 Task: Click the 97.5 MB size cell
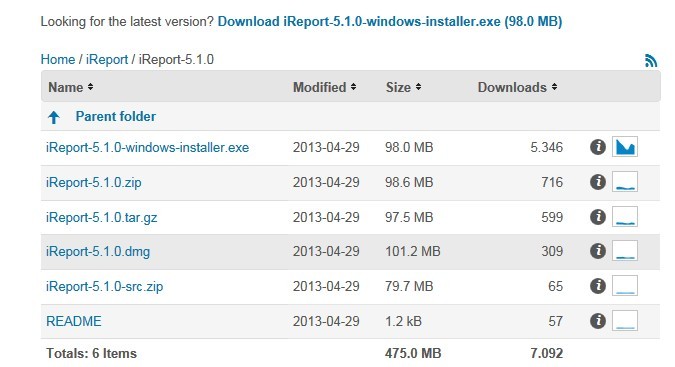(409, 217)
